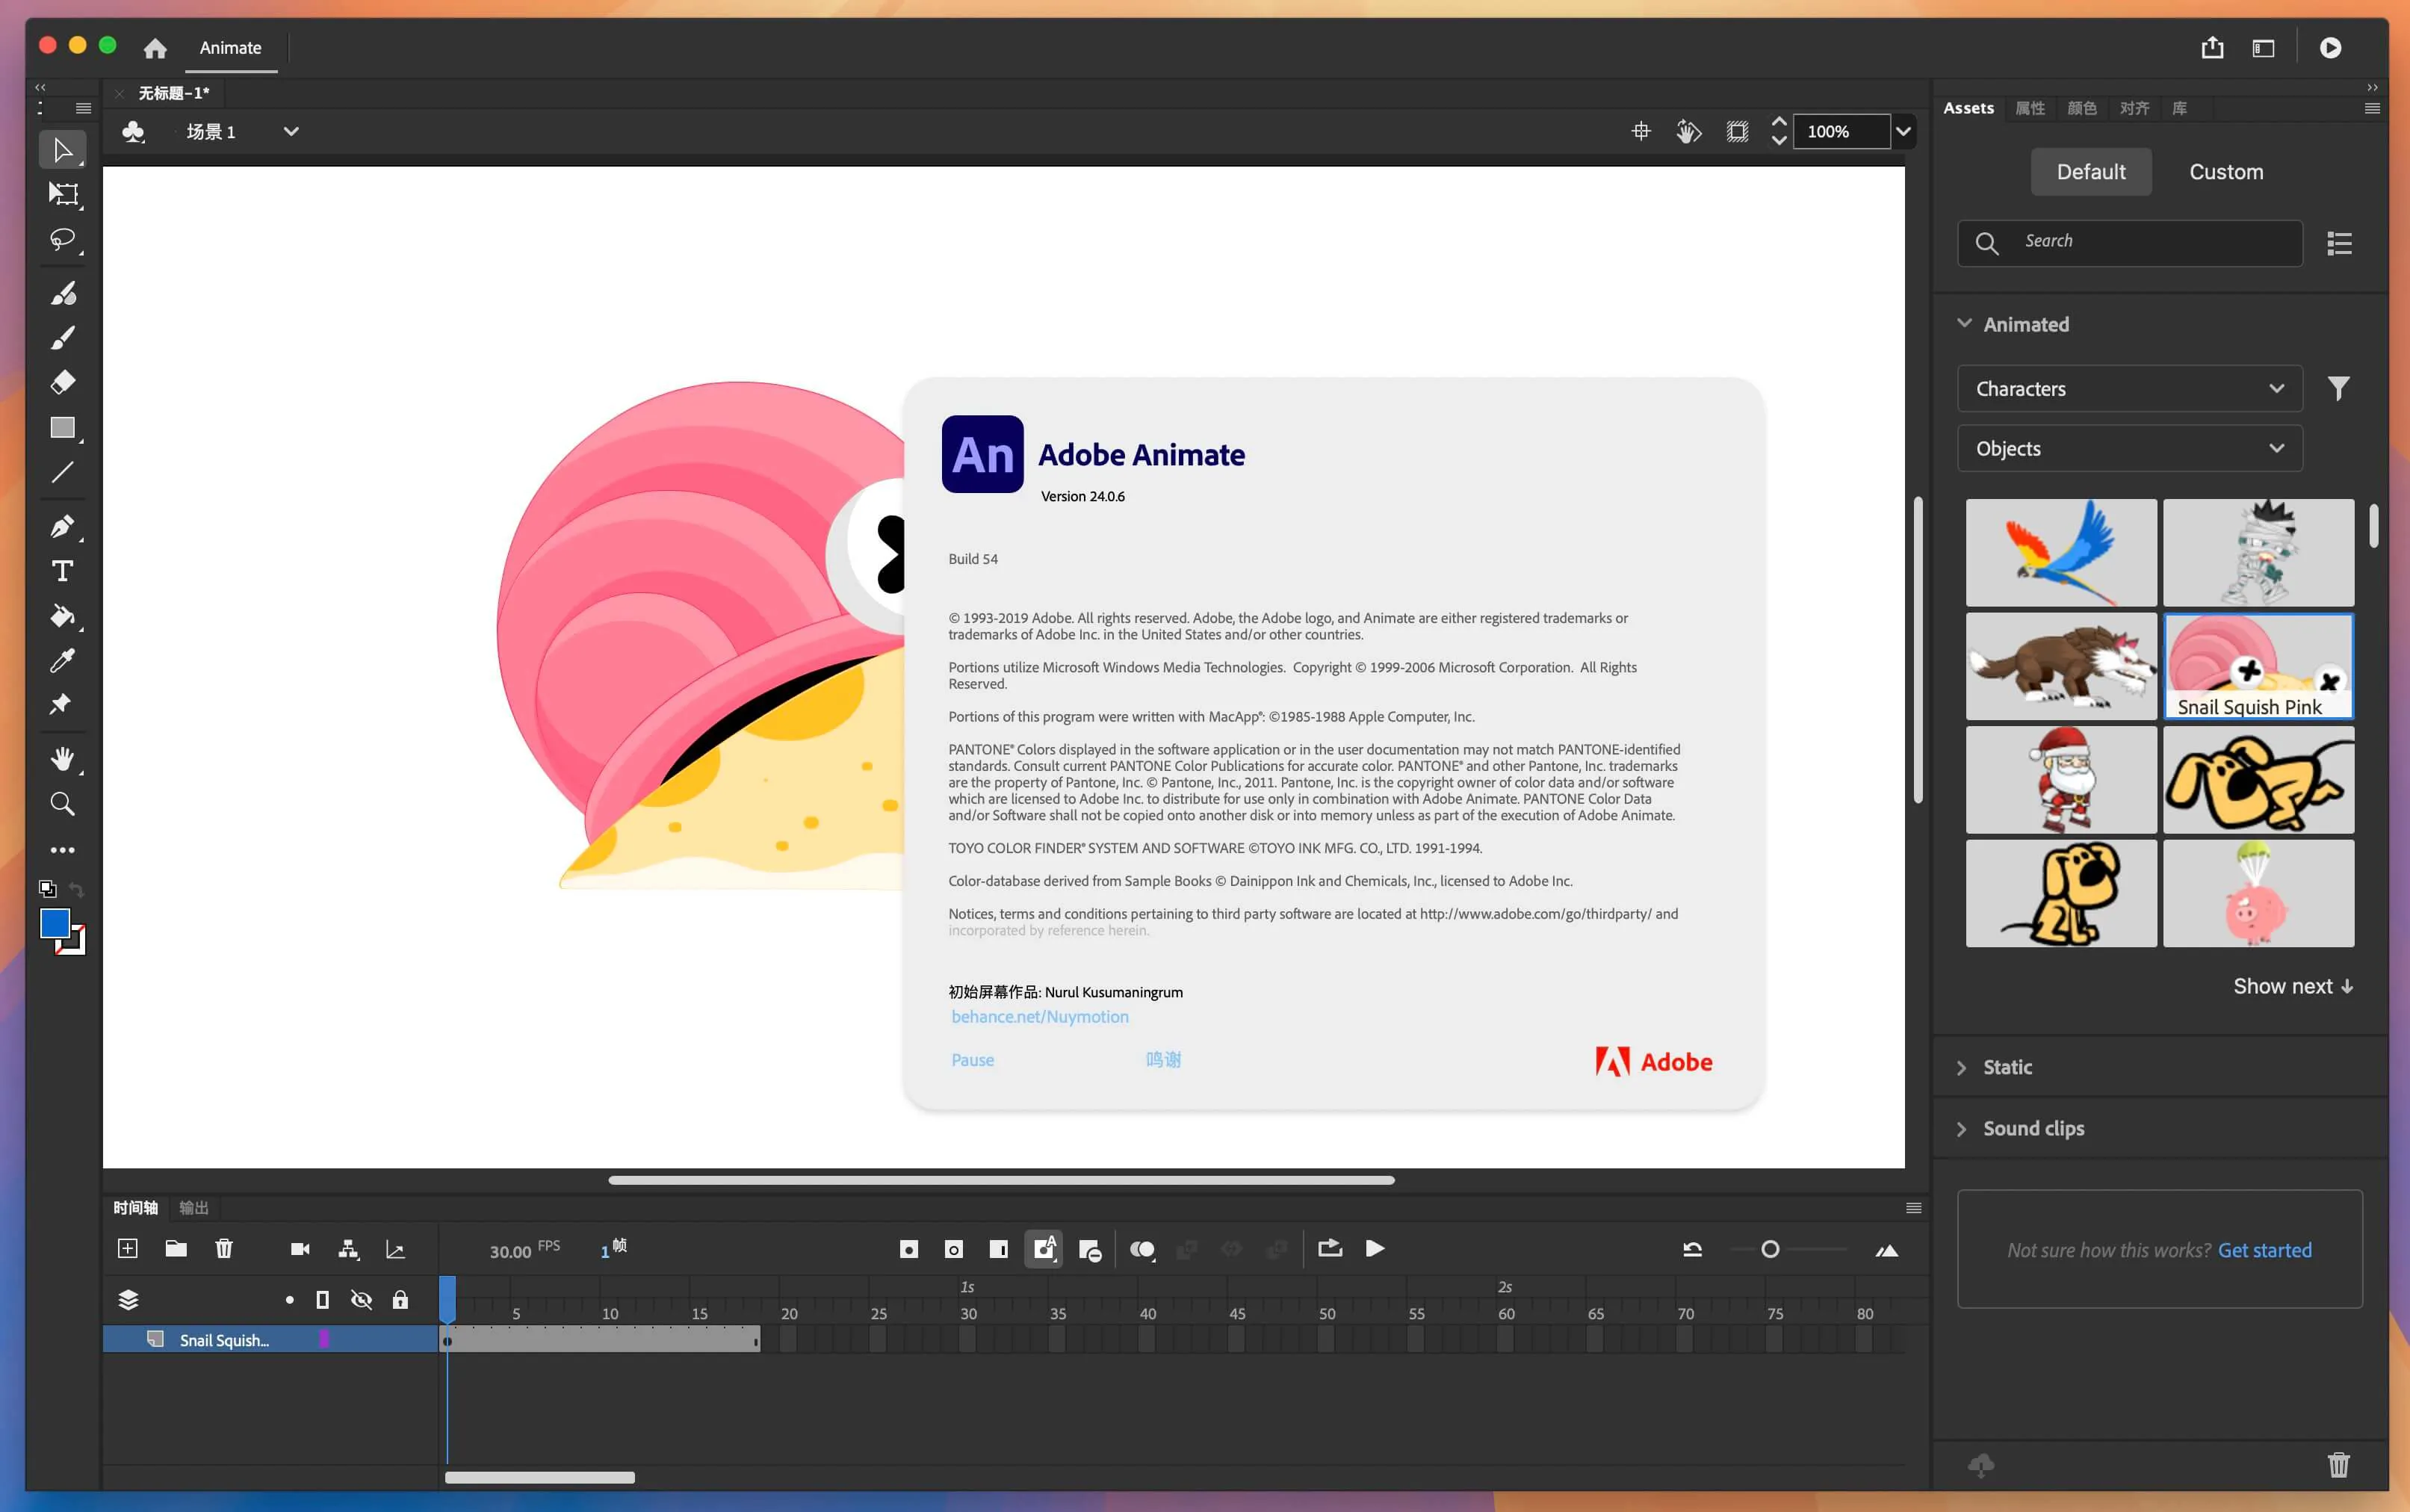The width and height of the screenshot is (2410, 1512).
Task: Click the Home icon
Action: pyautogui.click(x=155, y=48)
